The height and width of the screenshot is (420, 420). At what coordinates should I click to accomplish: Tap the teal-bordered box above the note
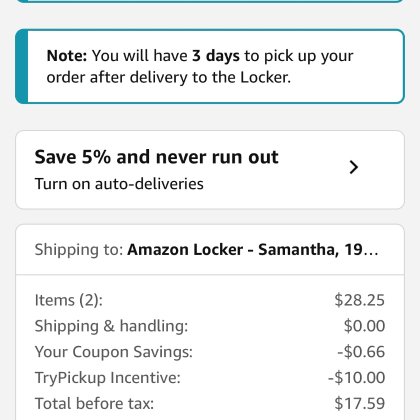tap(210, 1)
